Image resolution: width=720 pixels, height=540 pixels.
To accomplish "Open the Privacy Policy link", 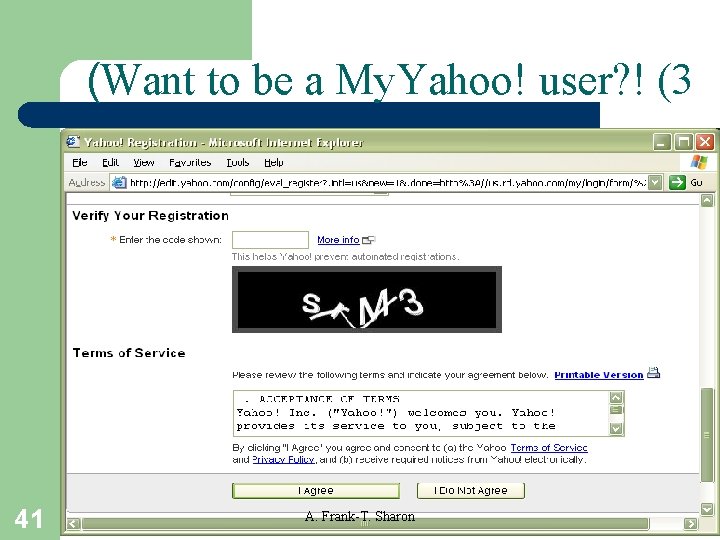I will 283,459.
